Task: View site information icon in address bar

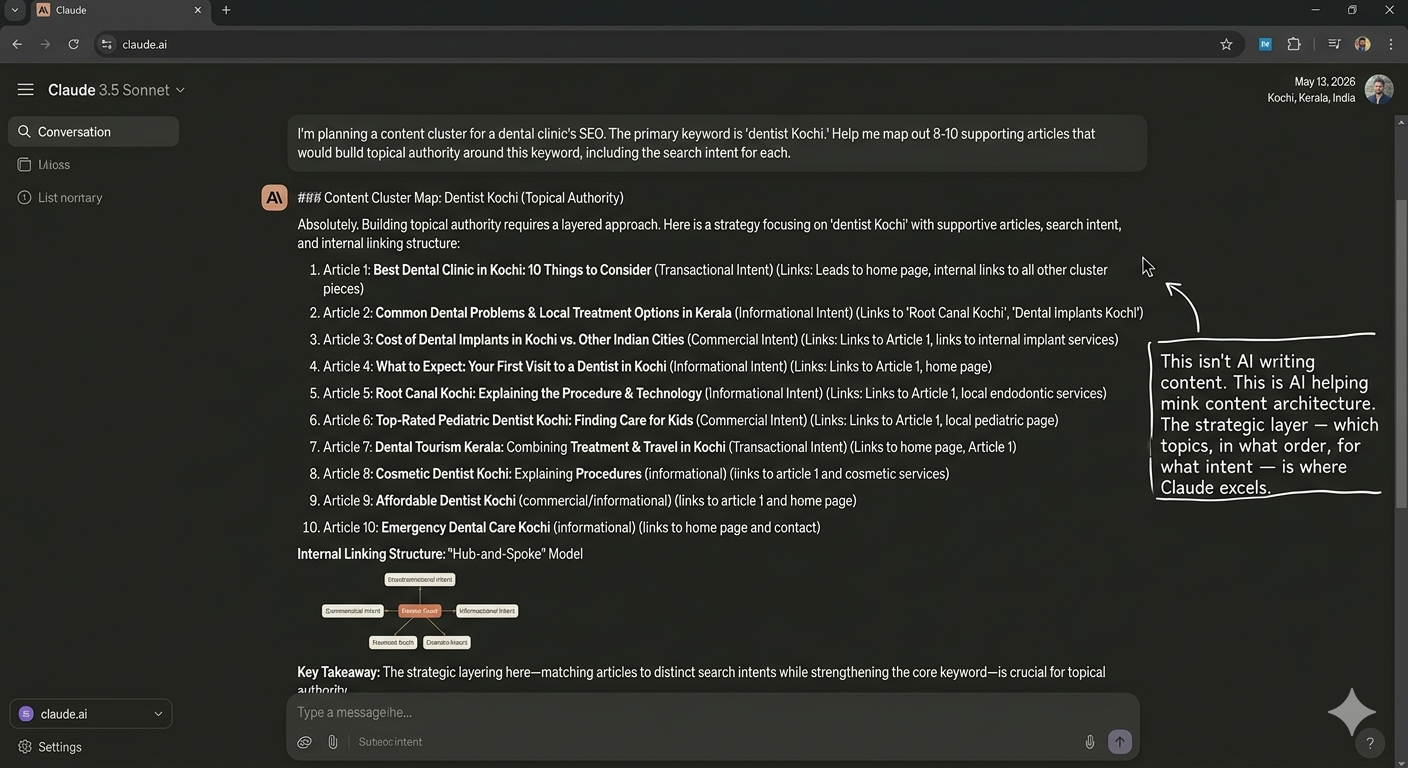Action: pyautogui.click(x=107, y=44)
